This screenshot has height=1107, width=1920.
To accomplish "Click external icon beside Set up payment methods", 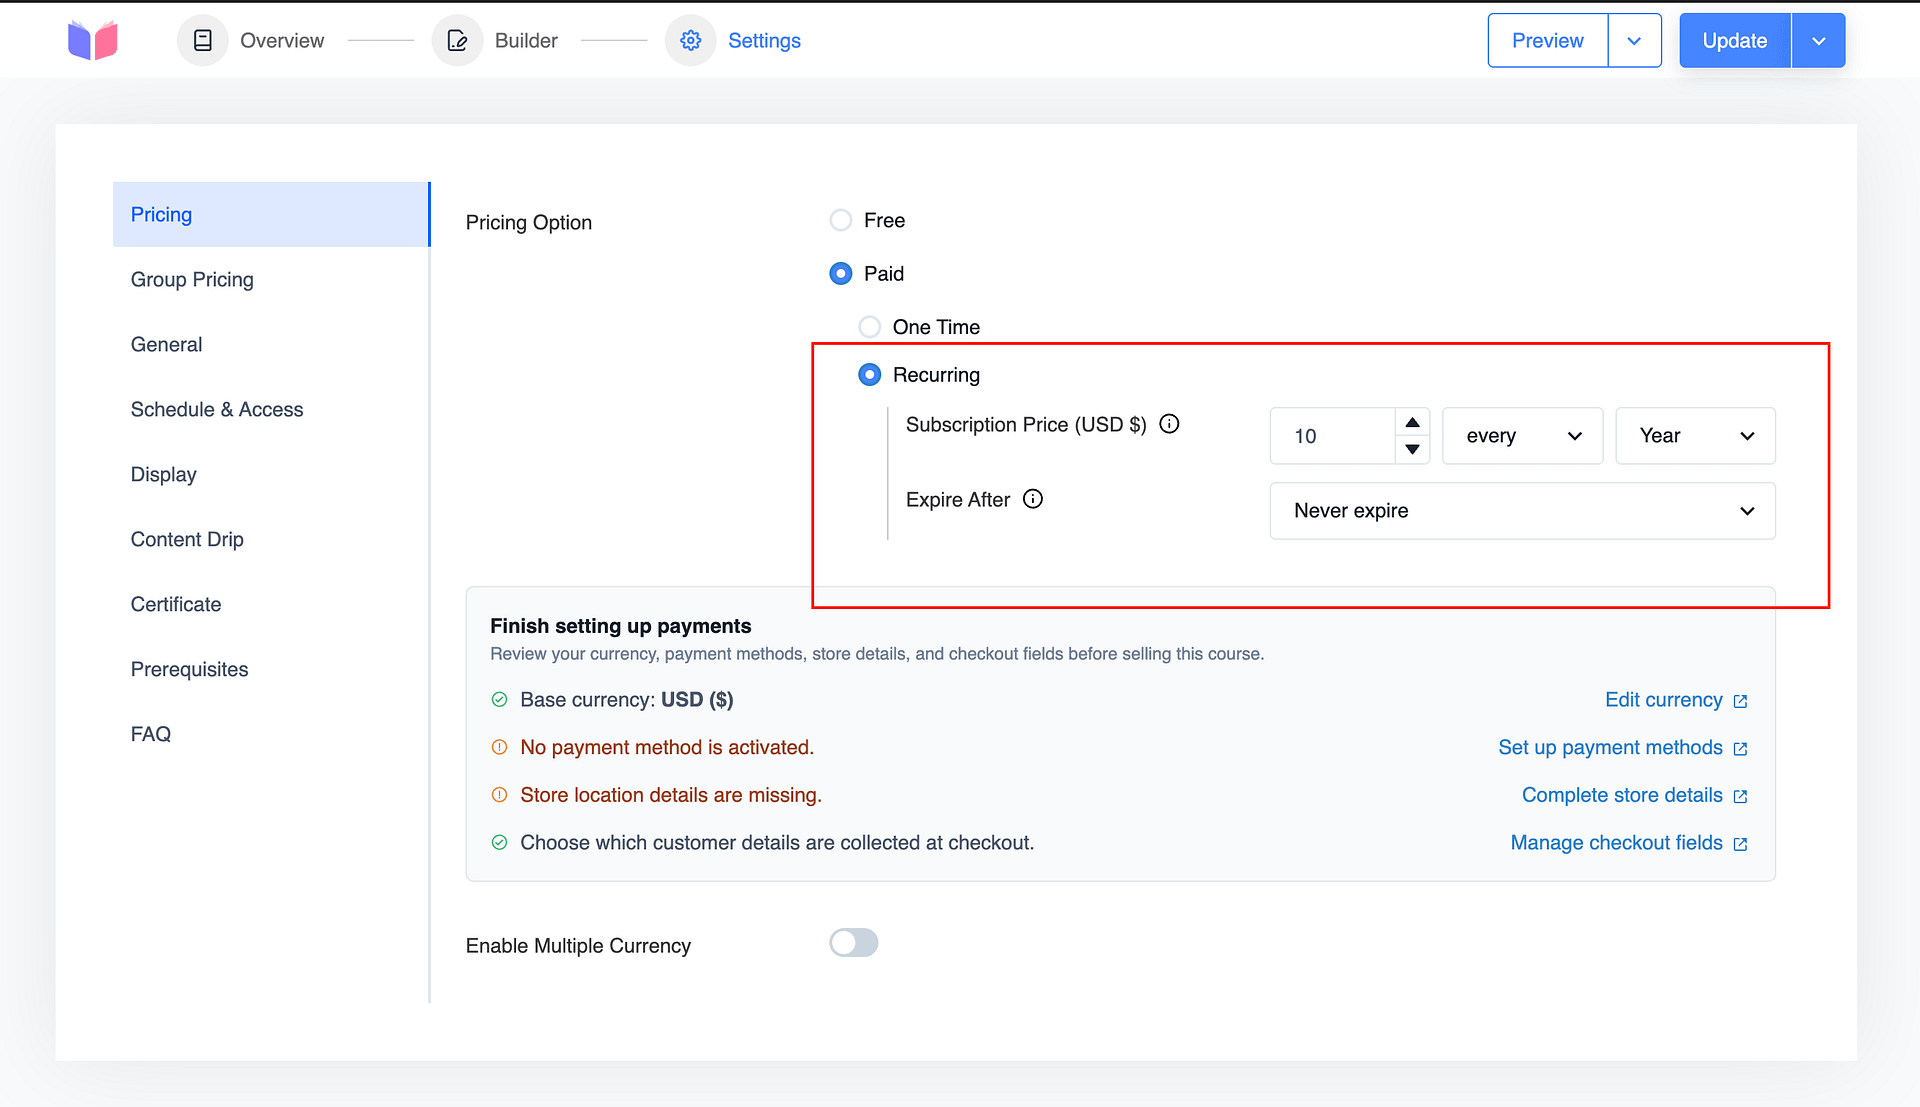I will tap(1740, 749).
